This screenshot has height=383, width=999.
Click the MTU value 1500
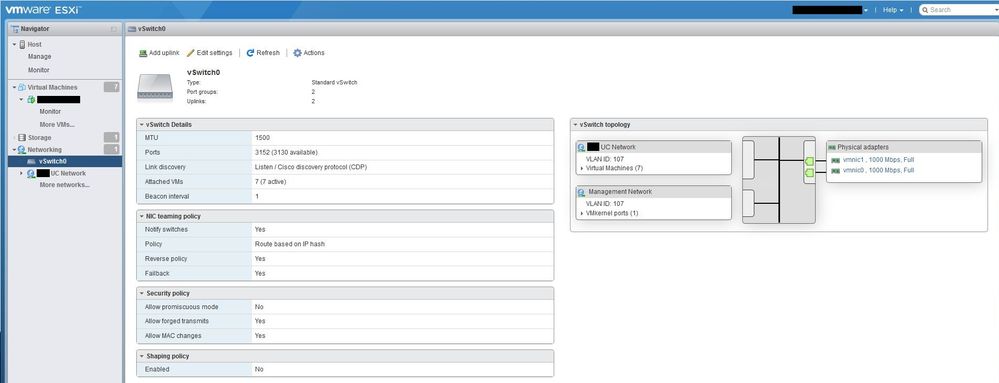262,138
